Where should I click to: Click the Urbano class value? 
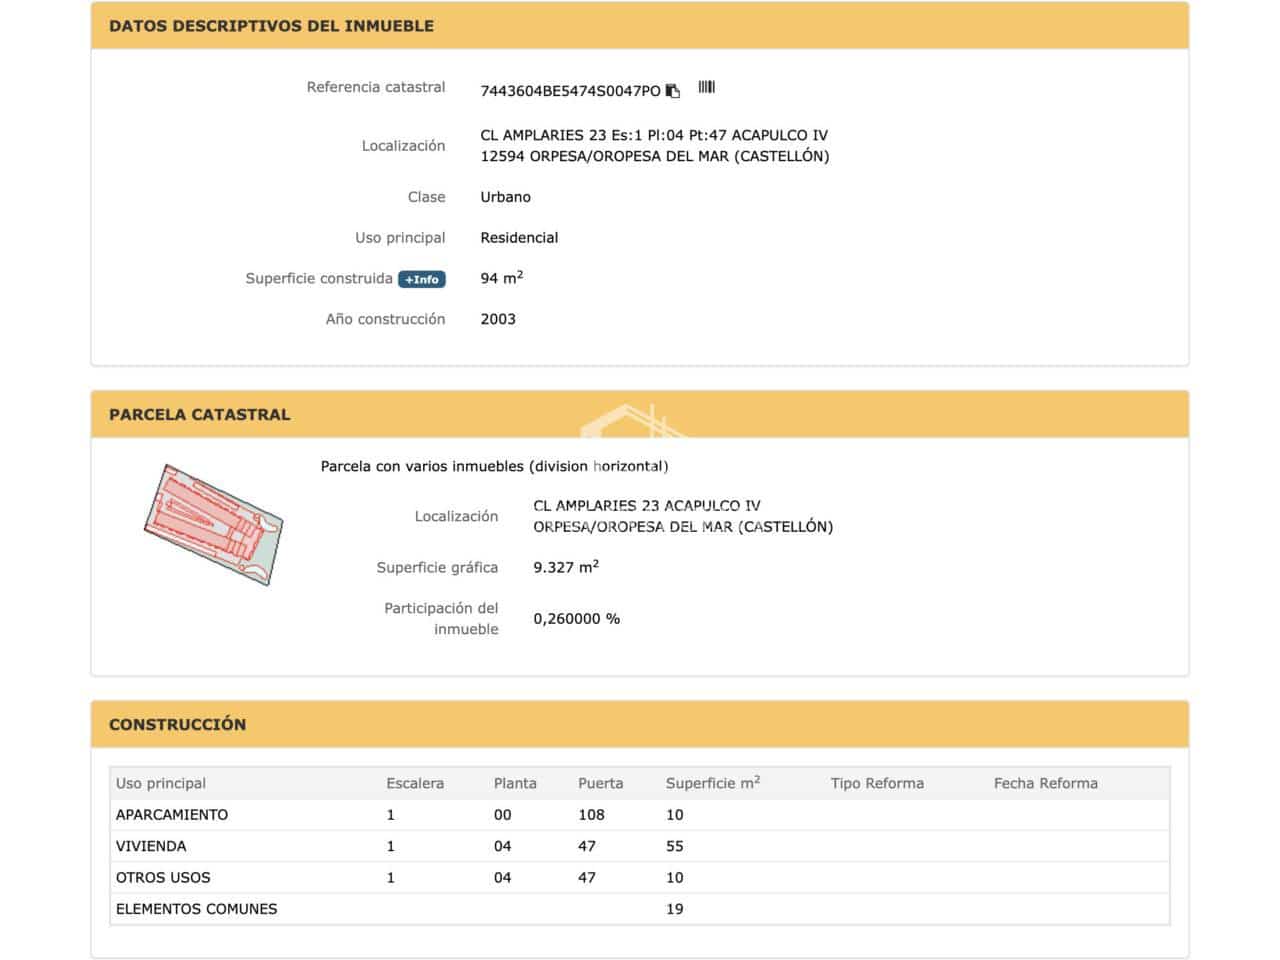[x=506, y=197]
